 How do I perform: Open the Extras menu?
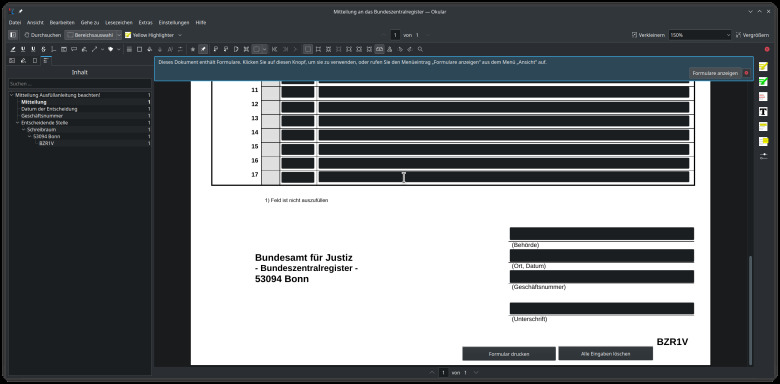coord(146,22)
